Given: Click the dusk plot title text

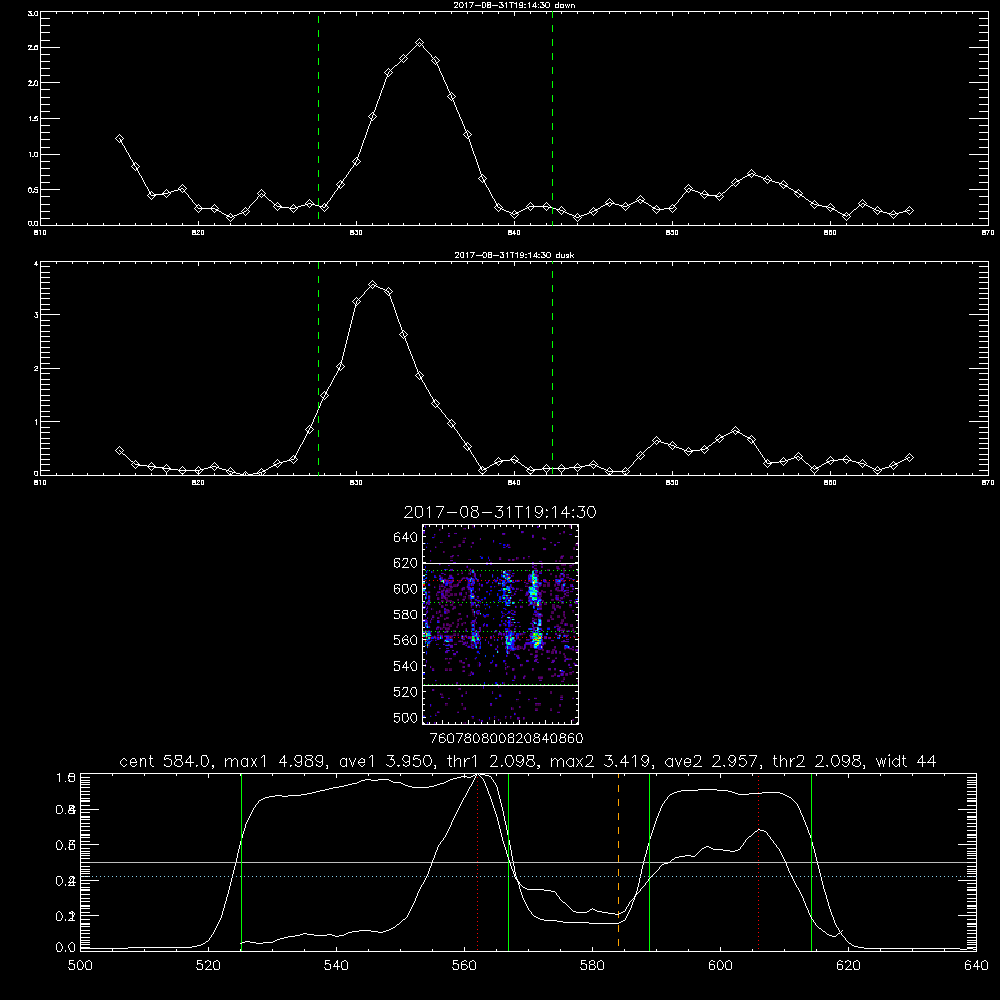Looking at the screenshot, I should tap(514, 255).
